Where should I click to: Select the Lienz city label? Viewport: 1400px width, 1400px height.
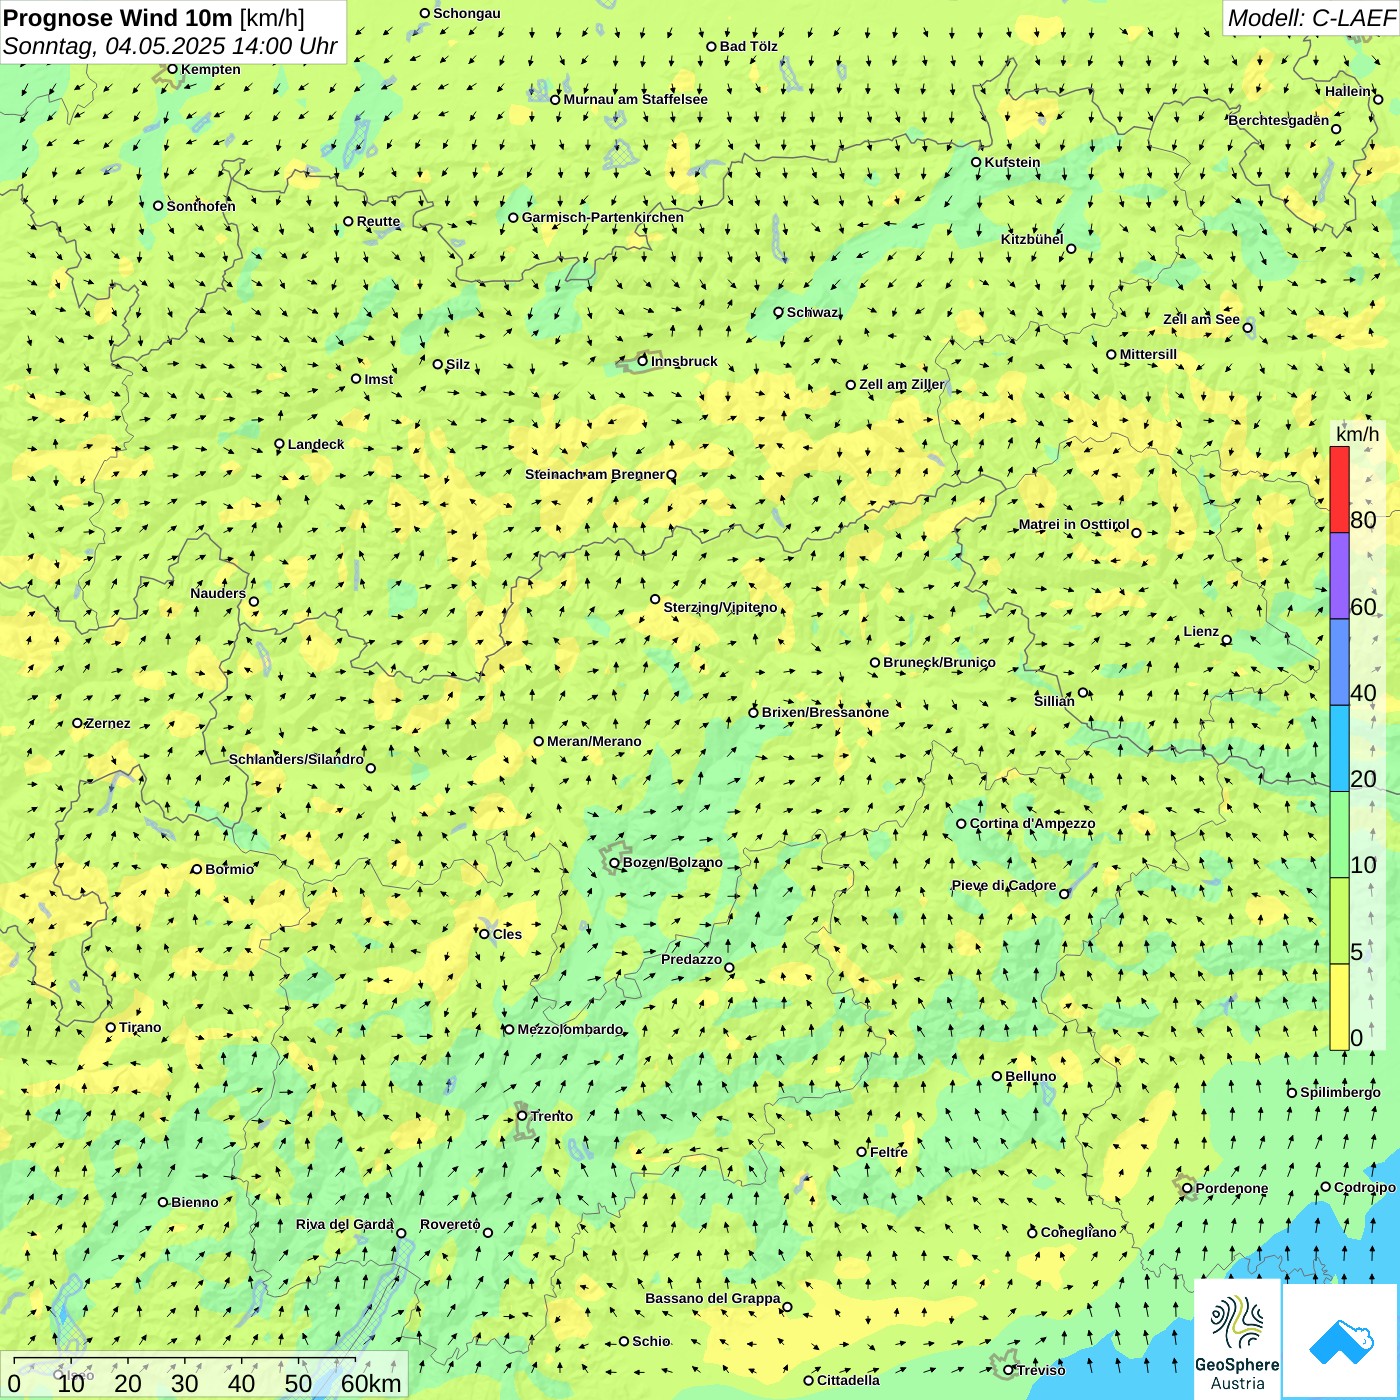click(x=1201, y=631)
